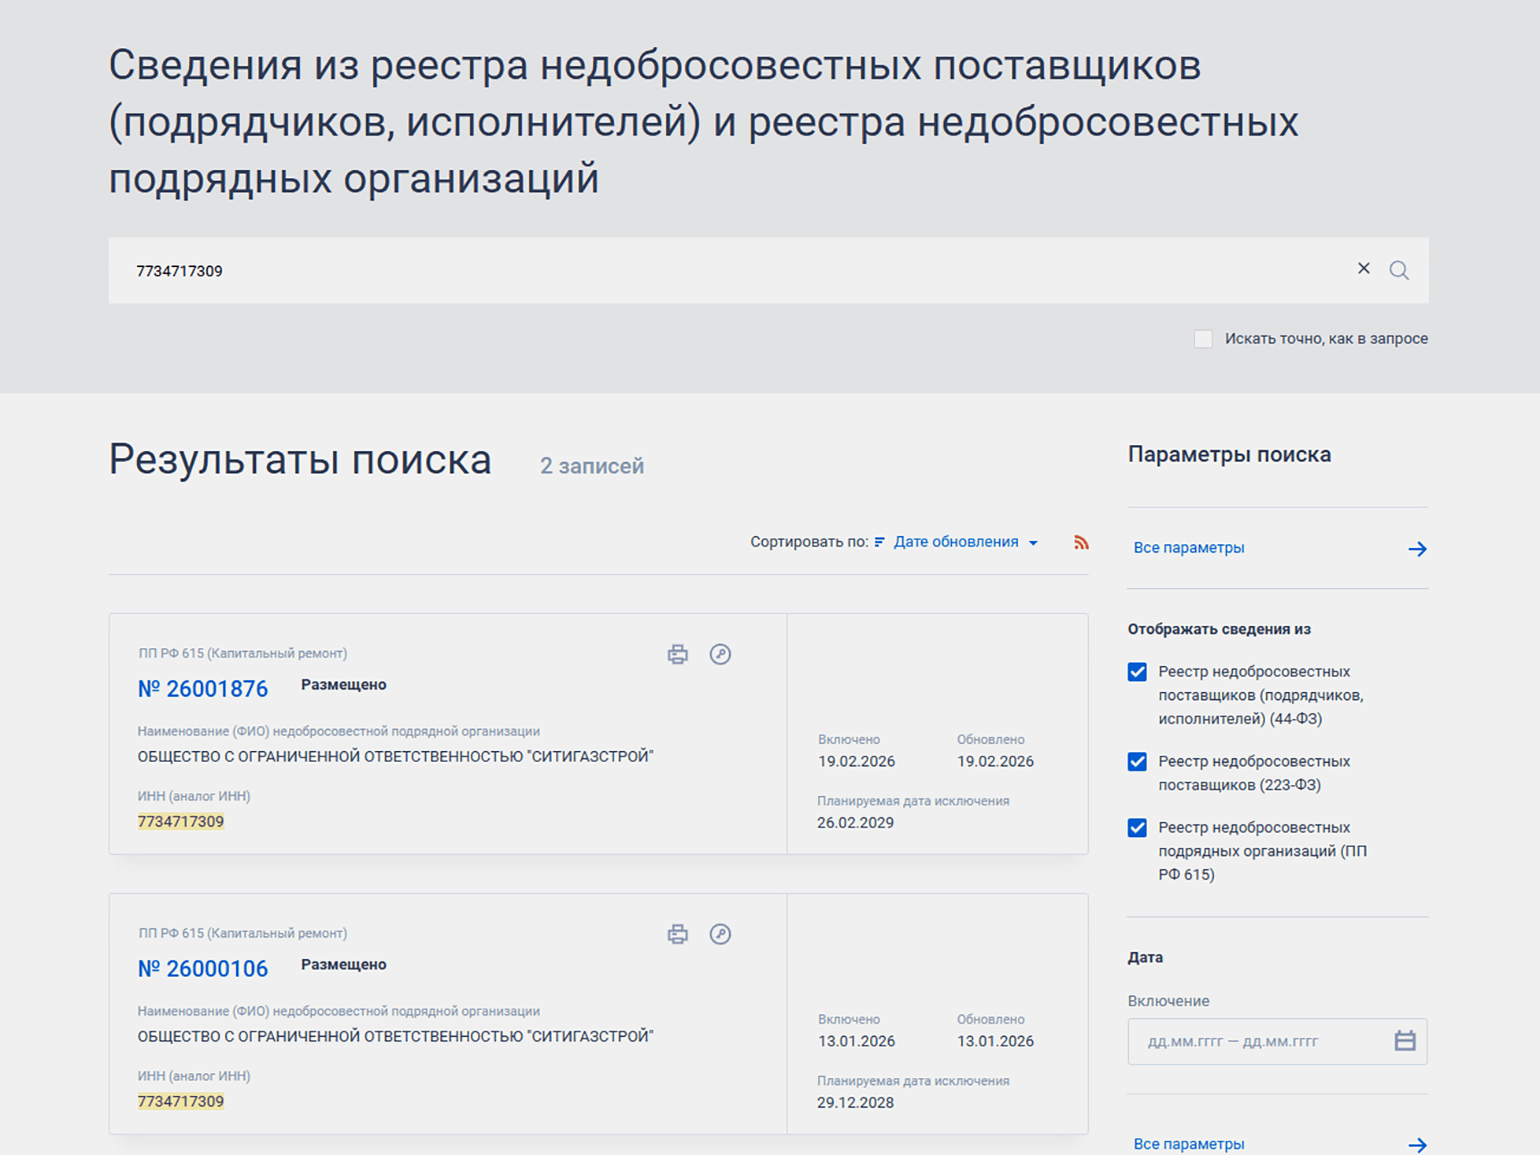Expand bottom 'Все параметры' arrow
The width and height of the screenshot is (1540, 1155).
[1417, 1144]
